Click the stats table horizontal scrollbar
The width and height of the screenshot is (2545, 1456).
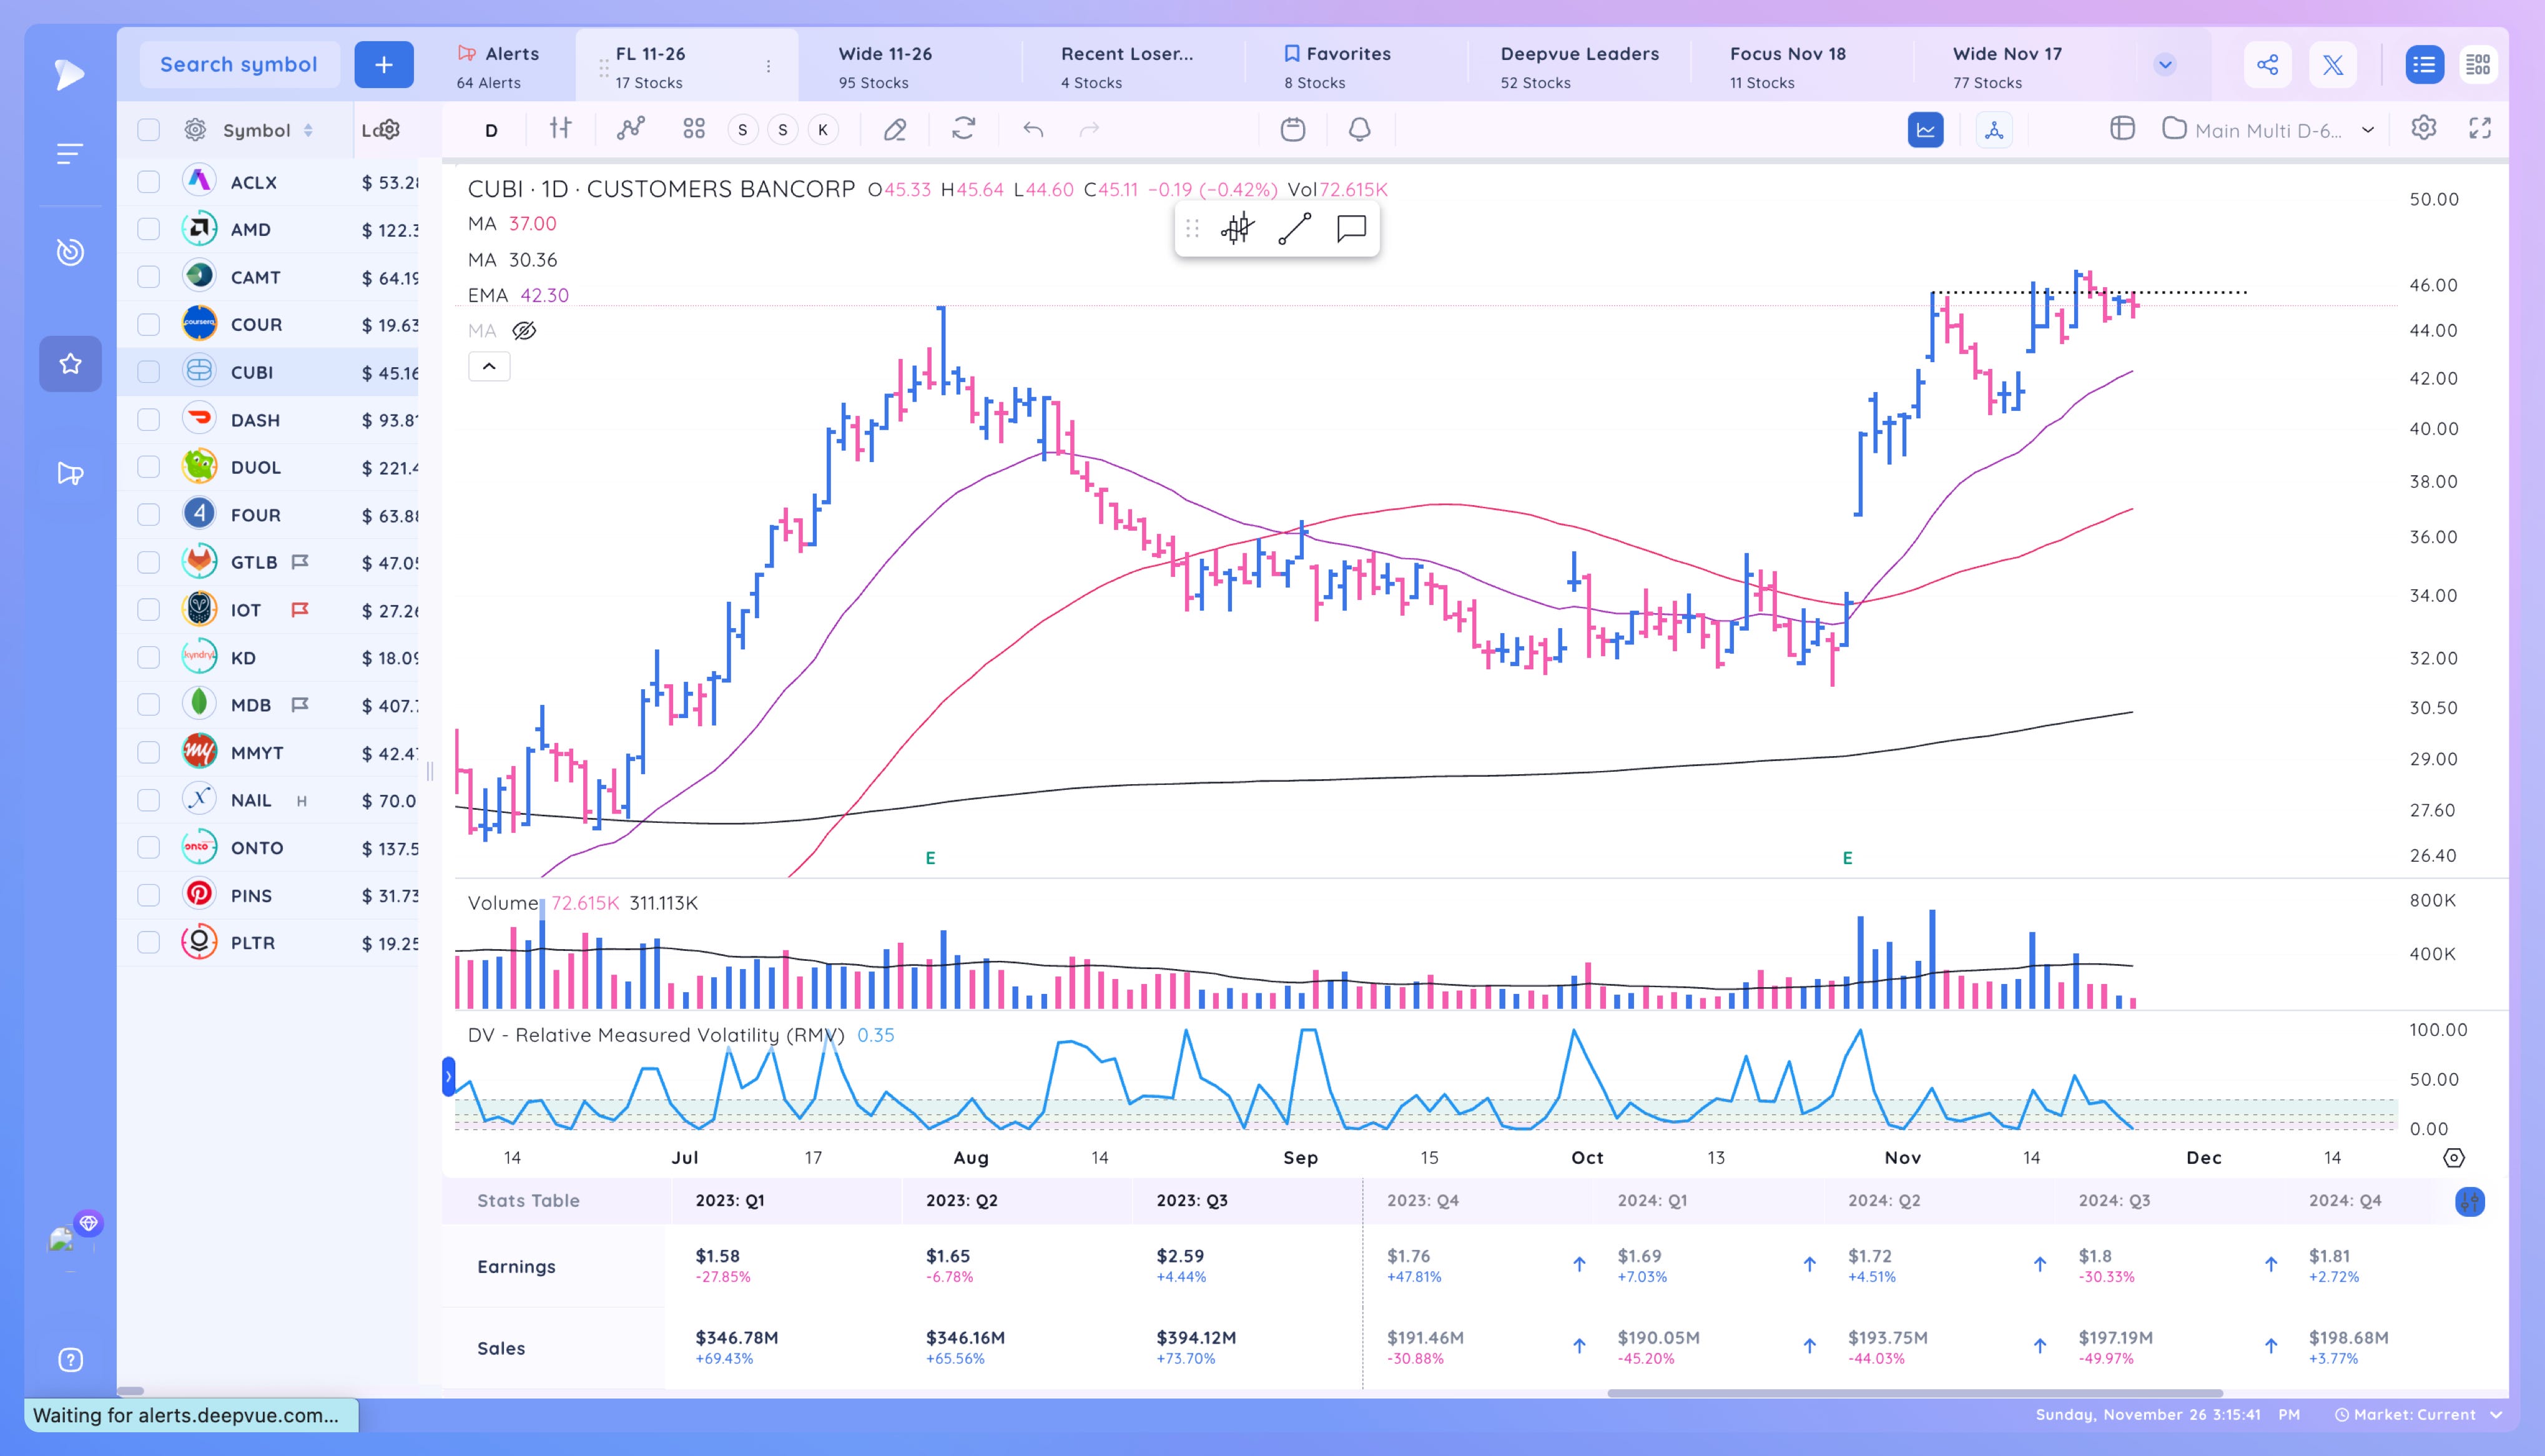tap(1914, 1392)
